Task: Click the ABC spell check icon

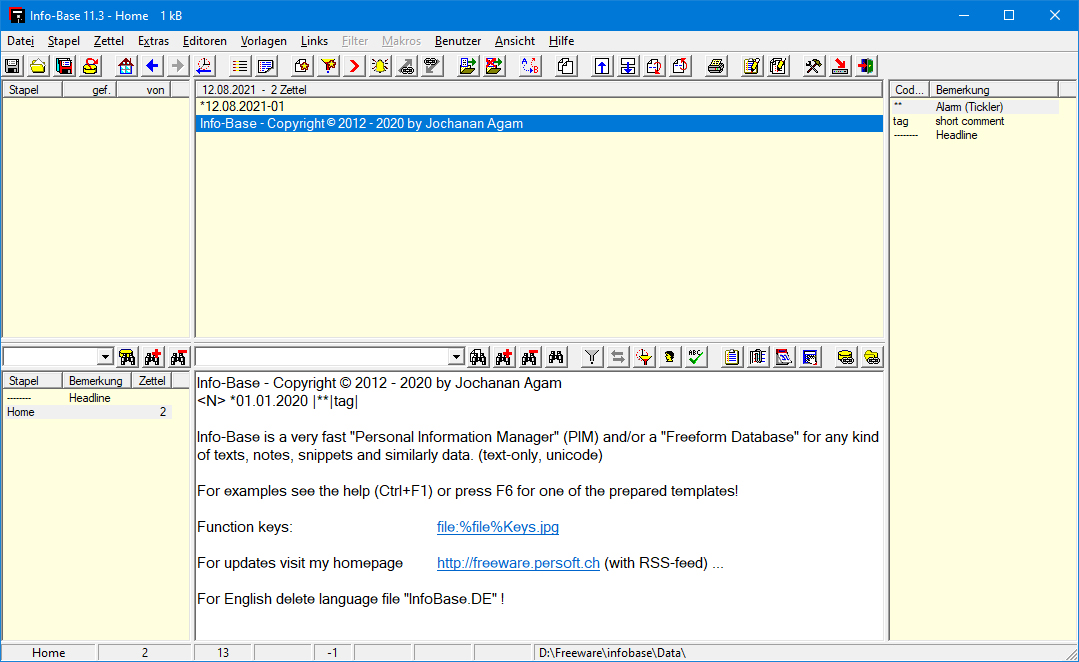Action: pyautogui.click(x=696, y=356)
